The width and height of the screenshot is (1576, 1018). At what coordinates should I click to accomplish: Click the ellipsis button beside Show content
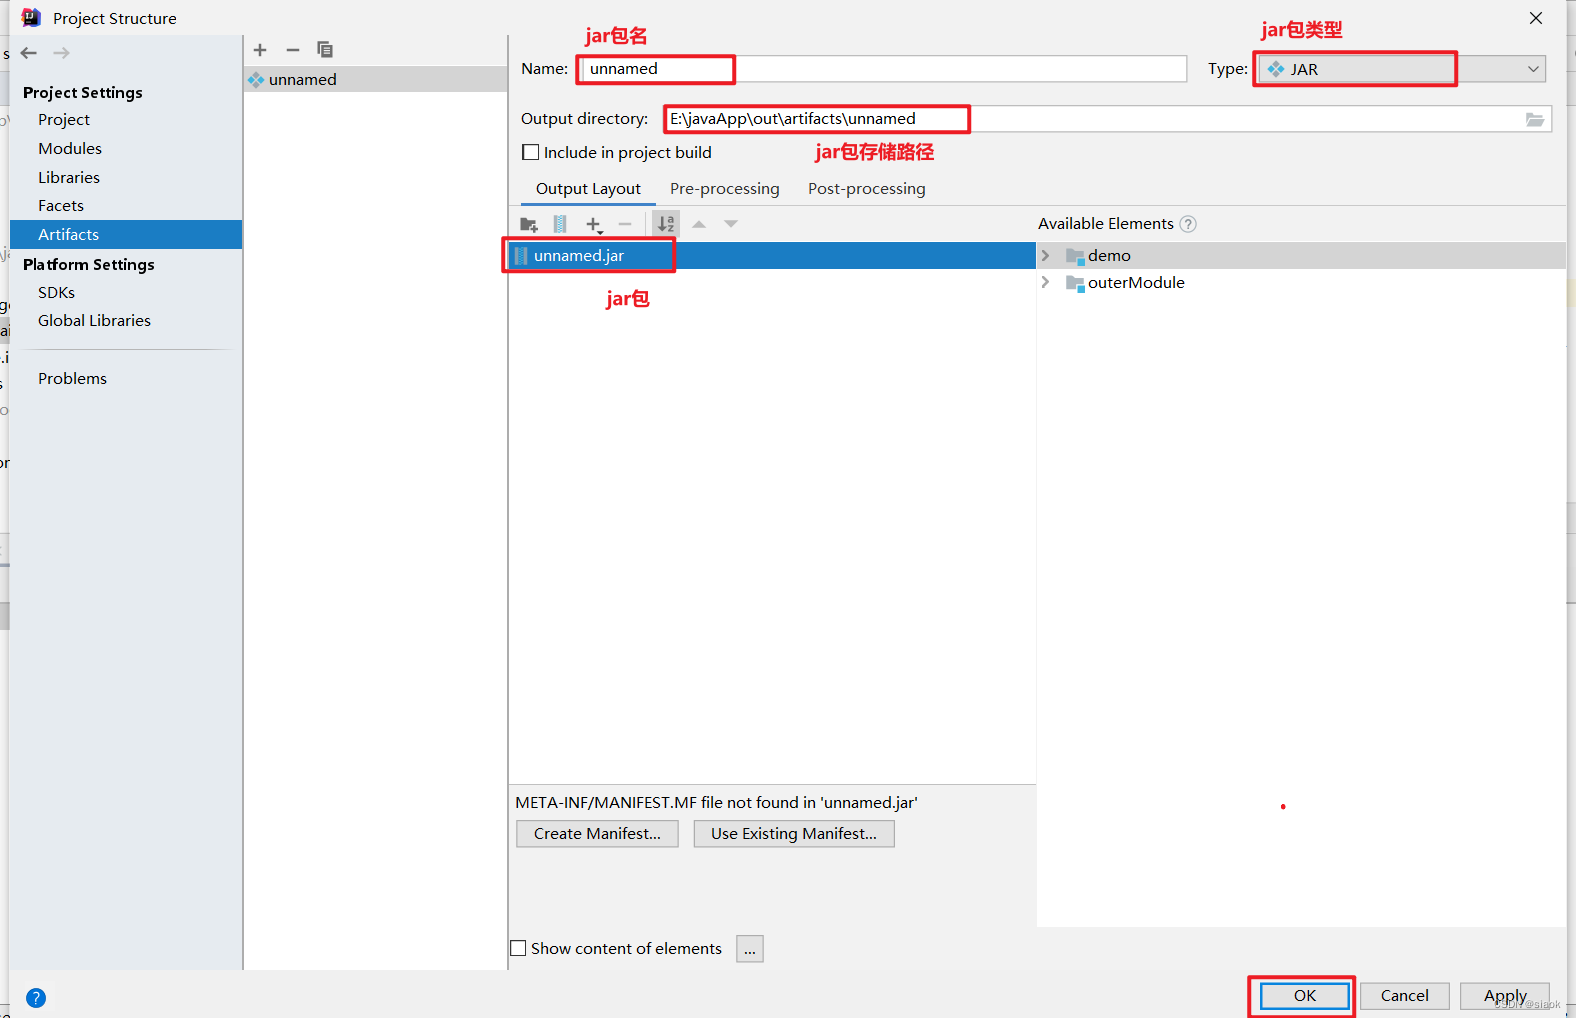(x=750, y=949)
